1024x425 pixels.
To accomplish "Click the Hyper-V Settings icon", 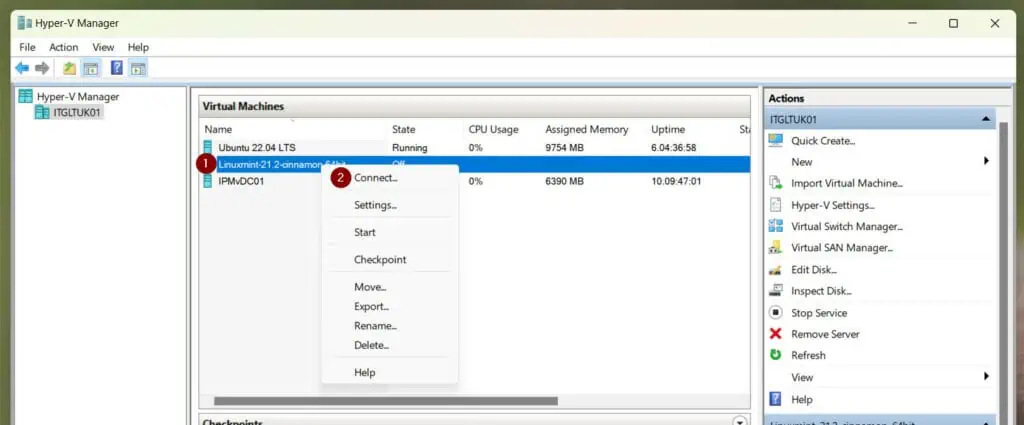I will (775, 205).
